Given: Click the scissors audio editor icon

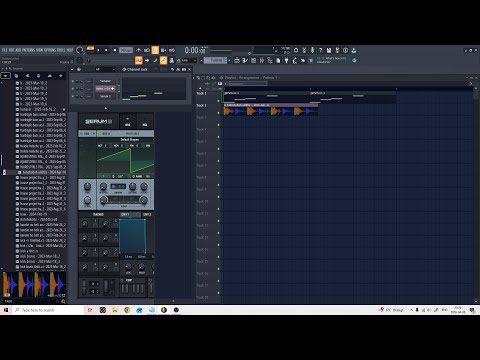Looking at the screenshot, I should [304, 50].
